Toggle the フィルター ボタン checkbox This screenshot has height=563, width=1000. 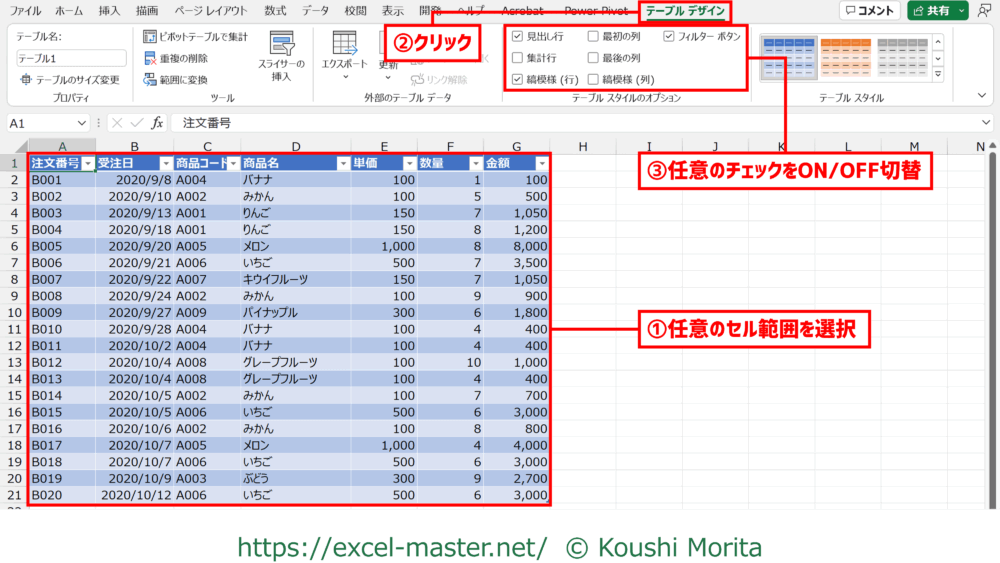click(669, 36)
